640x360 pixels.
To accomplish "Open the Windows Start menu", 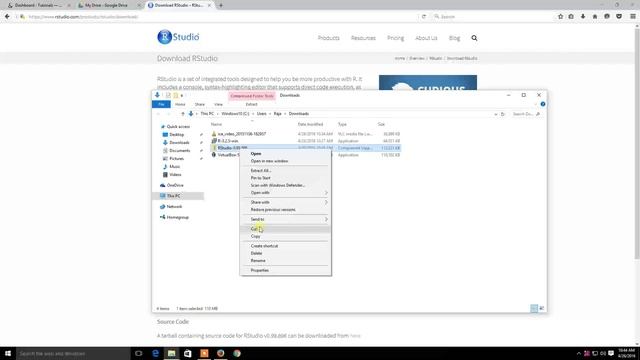I will (x=8, y=353).
